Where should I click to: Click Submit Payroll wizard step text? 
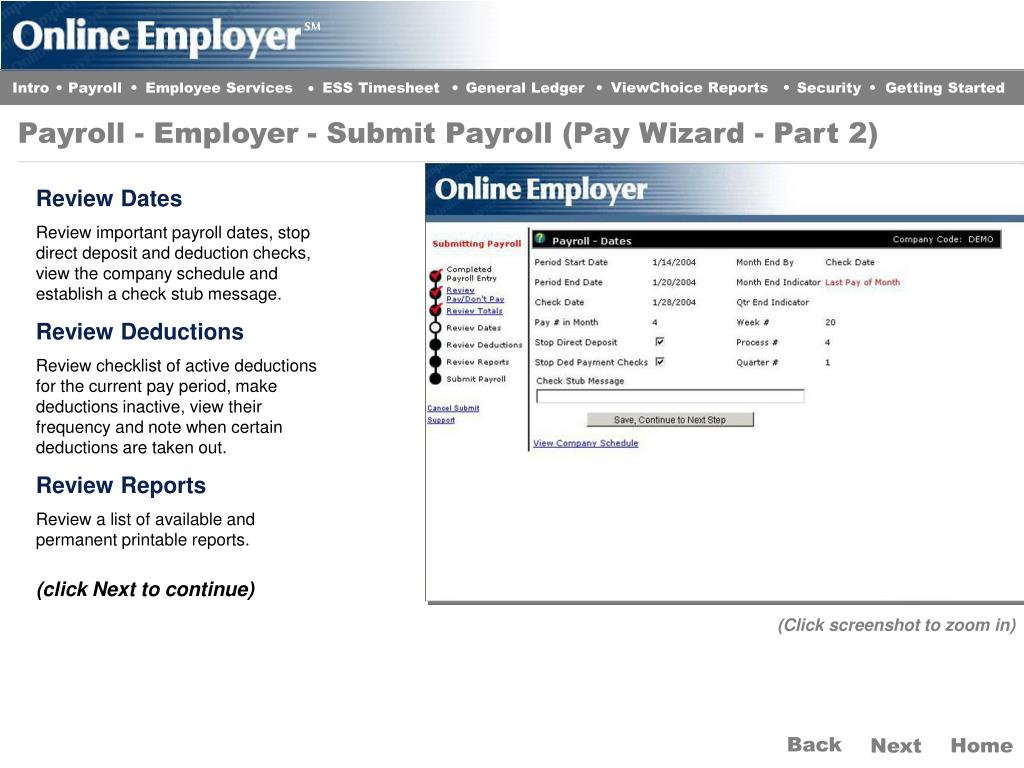click(x=476, y=379)
